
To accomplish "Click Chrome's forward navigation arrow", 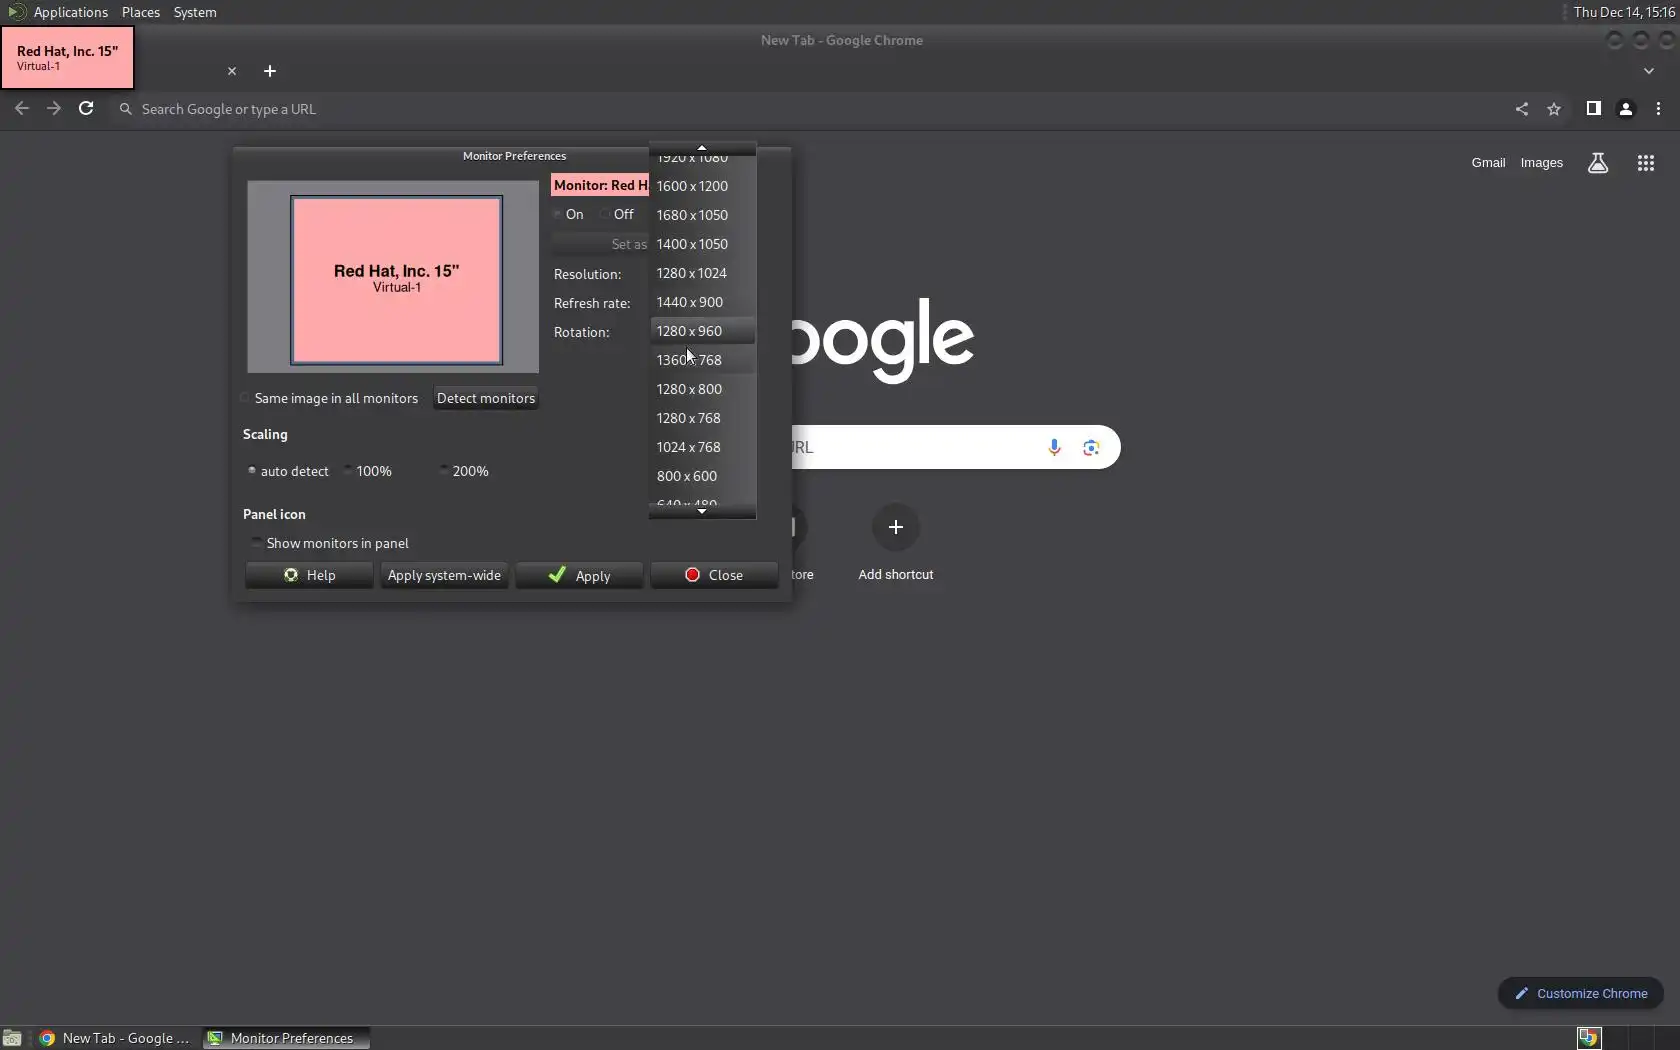I will [54, 109].
